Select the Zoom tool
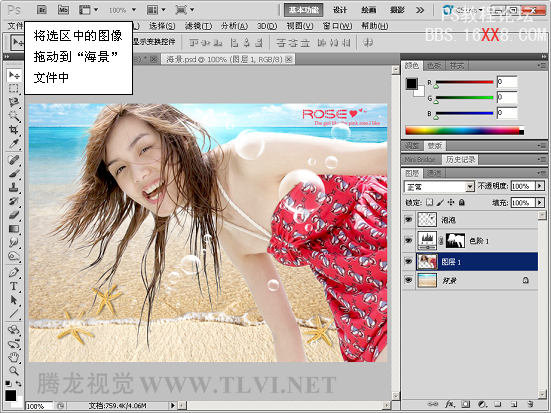The height and width of the screenshot is (413, 551). [x=14, y=370]
